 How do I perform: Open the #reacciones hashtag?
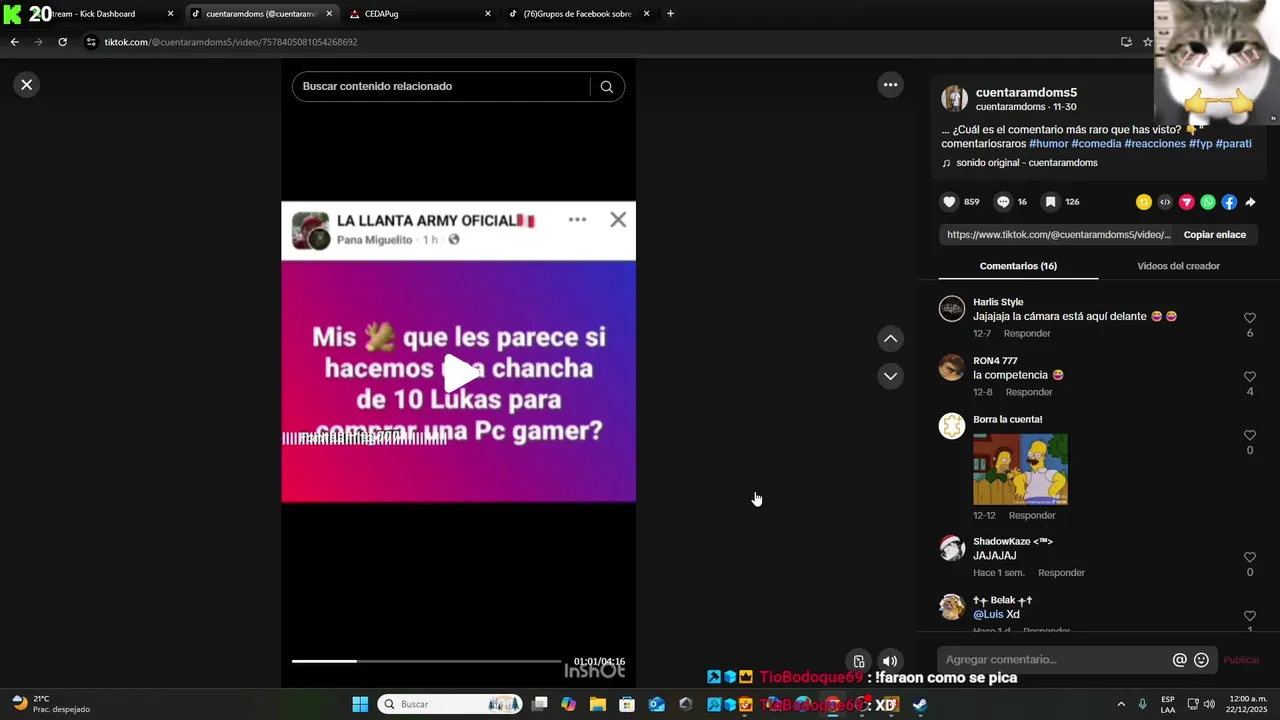coord(1155,144)
